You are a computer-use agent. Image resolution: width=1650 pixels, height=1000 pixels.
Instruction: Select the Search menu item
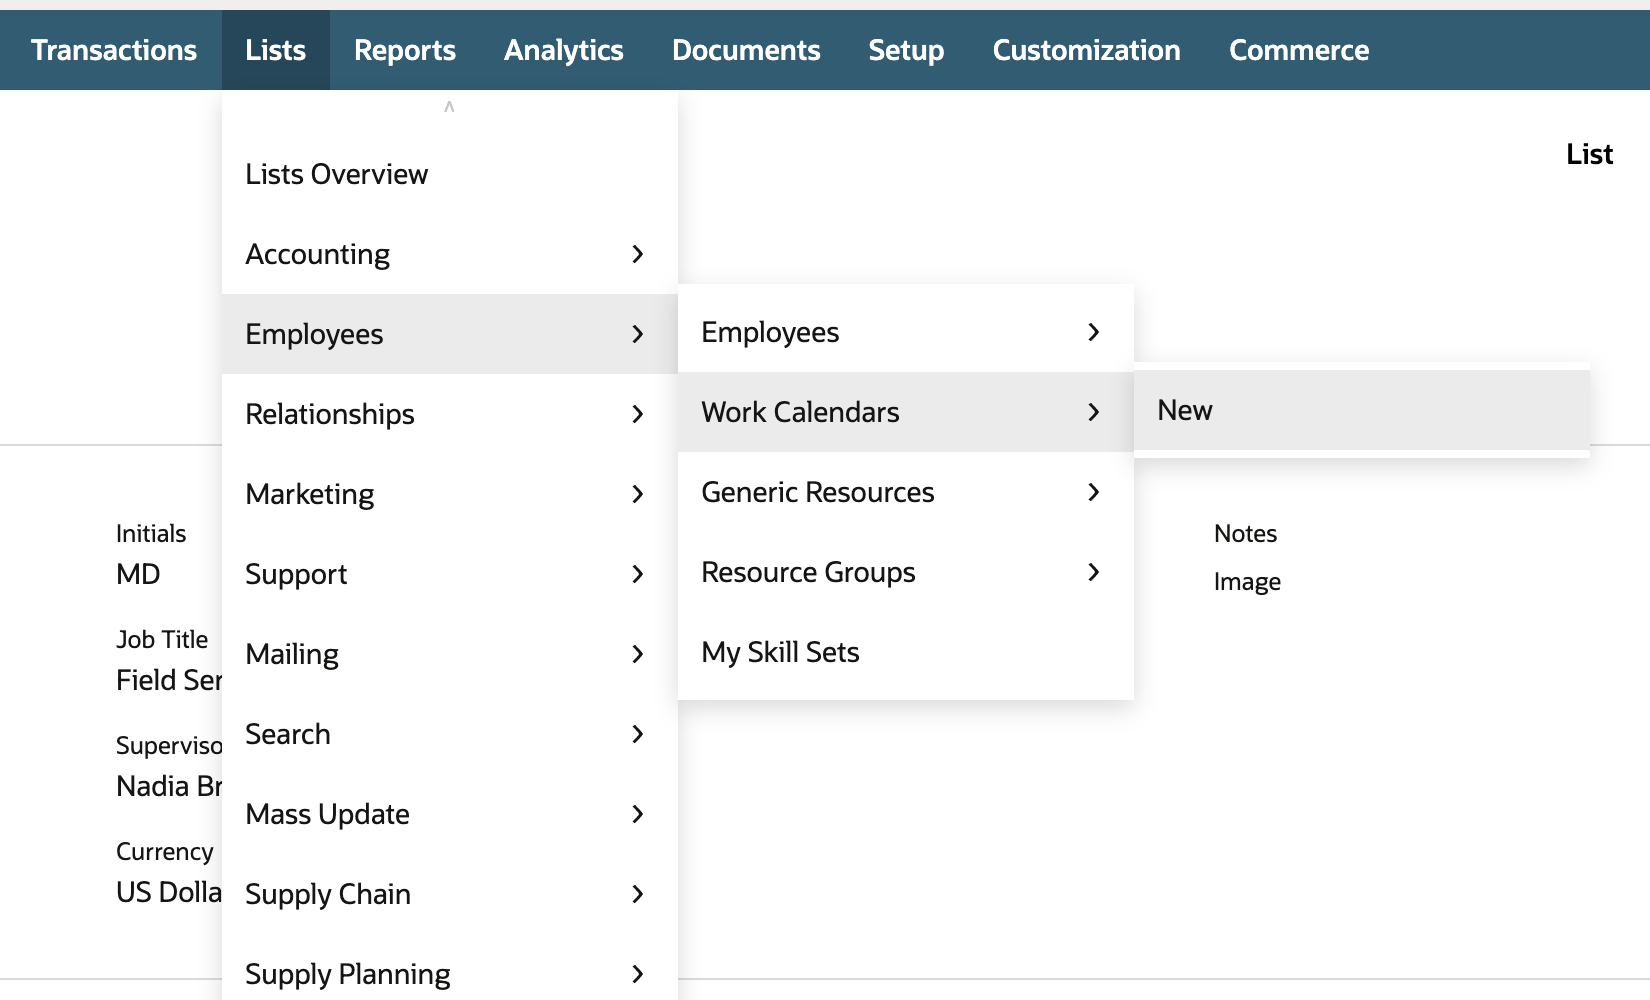(x=450, y=734)
